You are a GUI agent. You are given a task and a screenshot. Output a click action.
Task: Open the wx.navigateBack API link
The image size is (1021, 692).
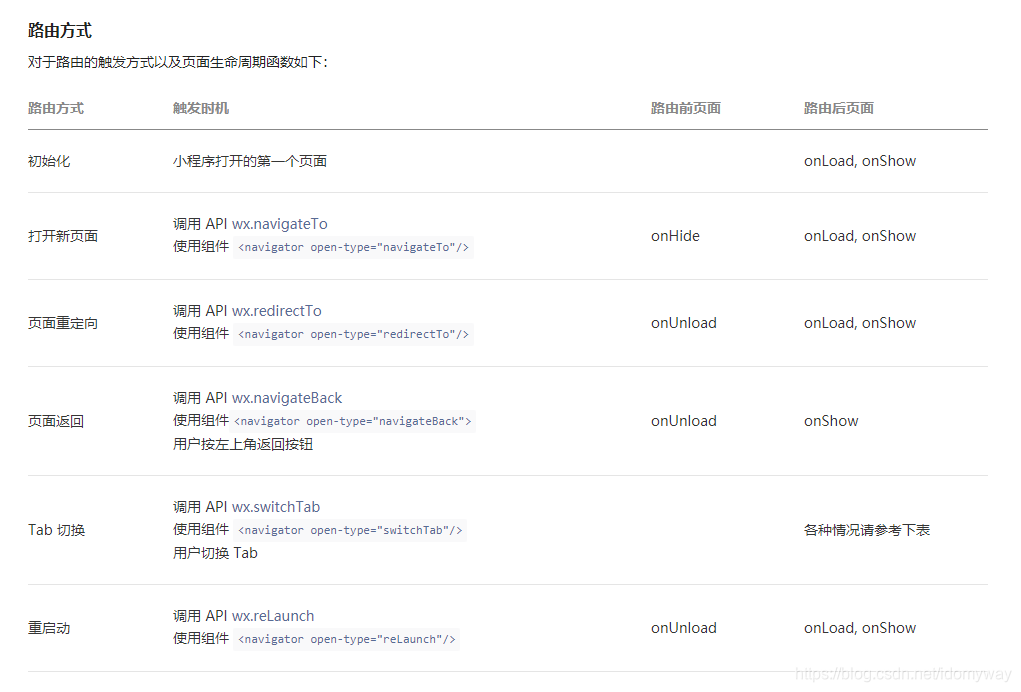tap(287, 398)
